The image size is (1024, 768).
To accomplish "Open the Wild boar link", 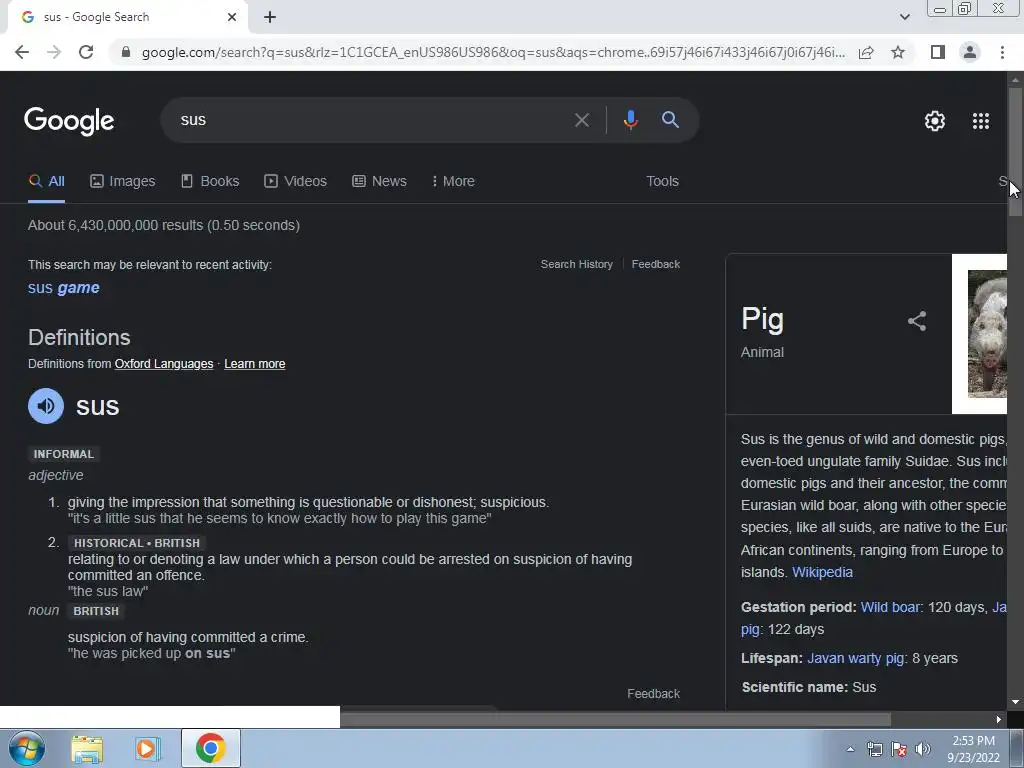I will (890, 607).
